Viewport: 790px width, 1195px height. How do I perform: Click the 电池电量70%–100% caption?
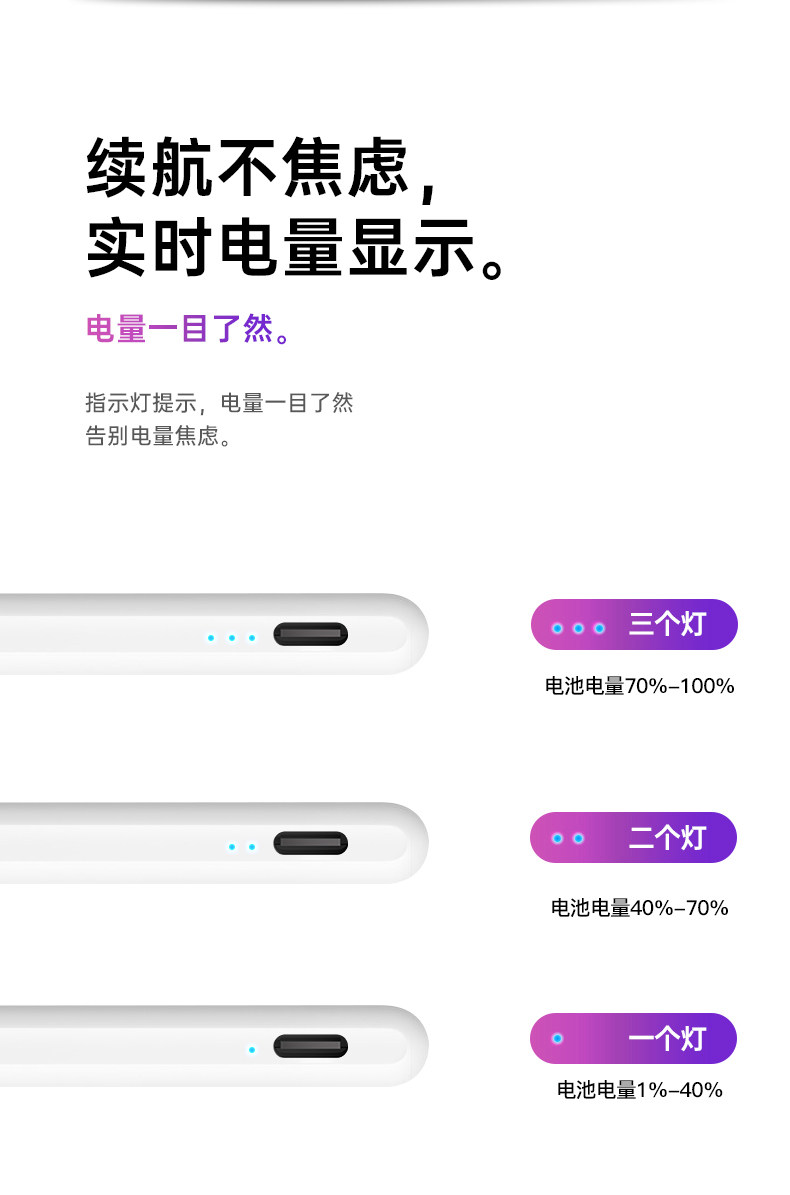point(639,686)
